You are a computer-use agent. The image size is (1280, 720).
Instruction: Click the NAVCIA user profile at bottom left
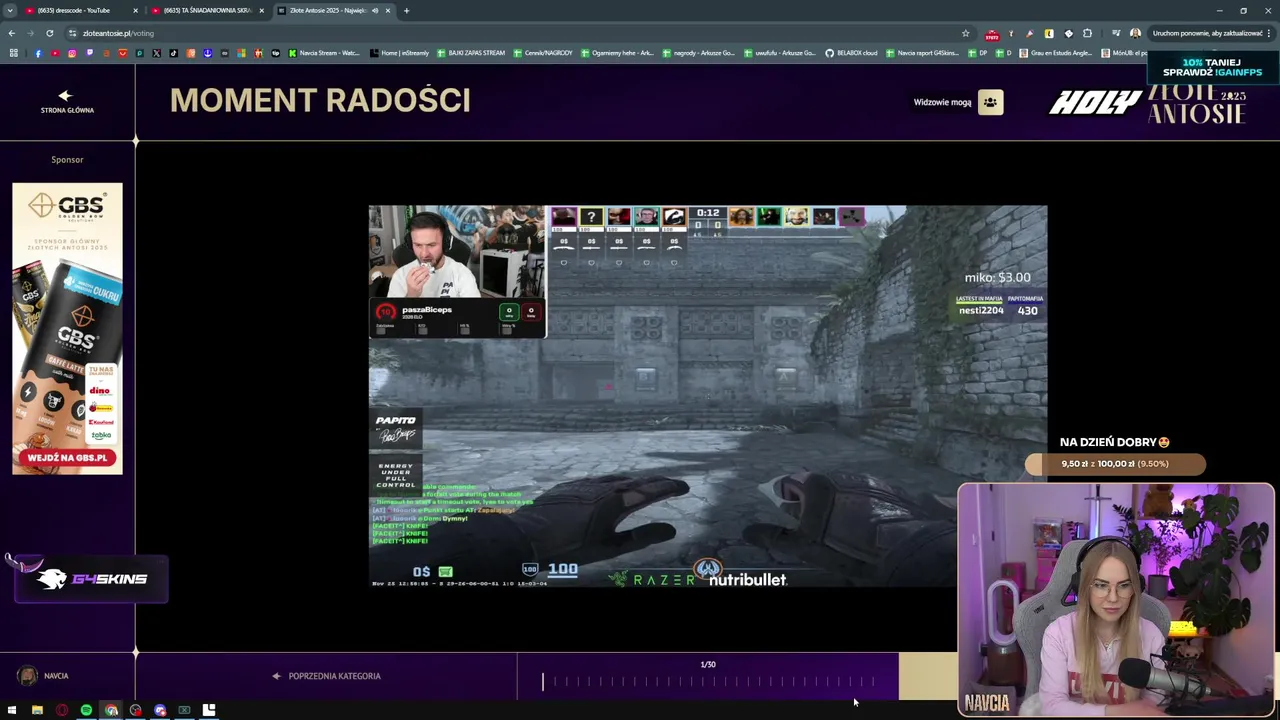tap(43, 676)
